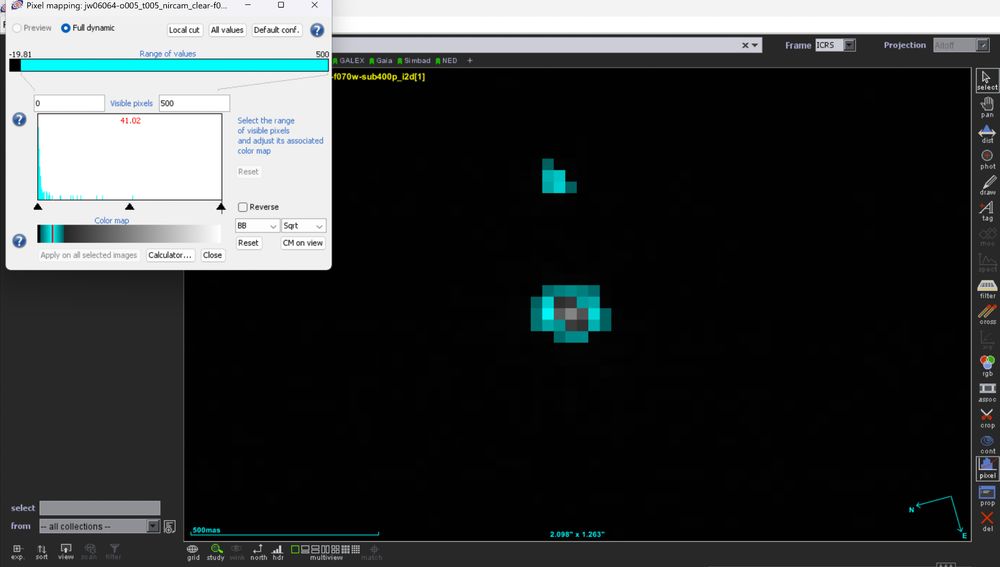
Task: Toggle the coordinate grid overlay
Action: [x=193, y=552]
